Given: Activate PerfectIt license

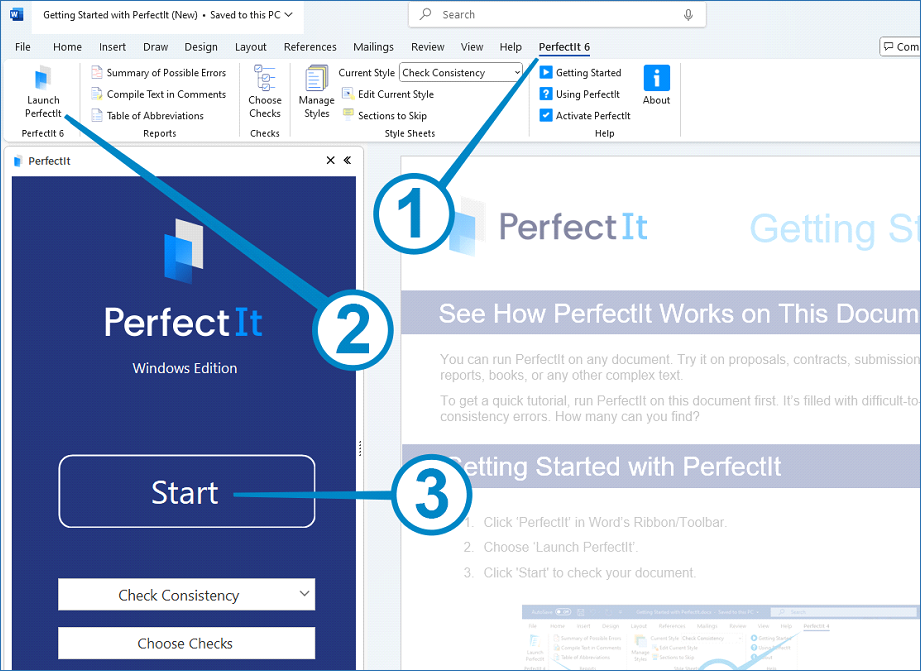Looking at the screenshot, I should point(585,116).
